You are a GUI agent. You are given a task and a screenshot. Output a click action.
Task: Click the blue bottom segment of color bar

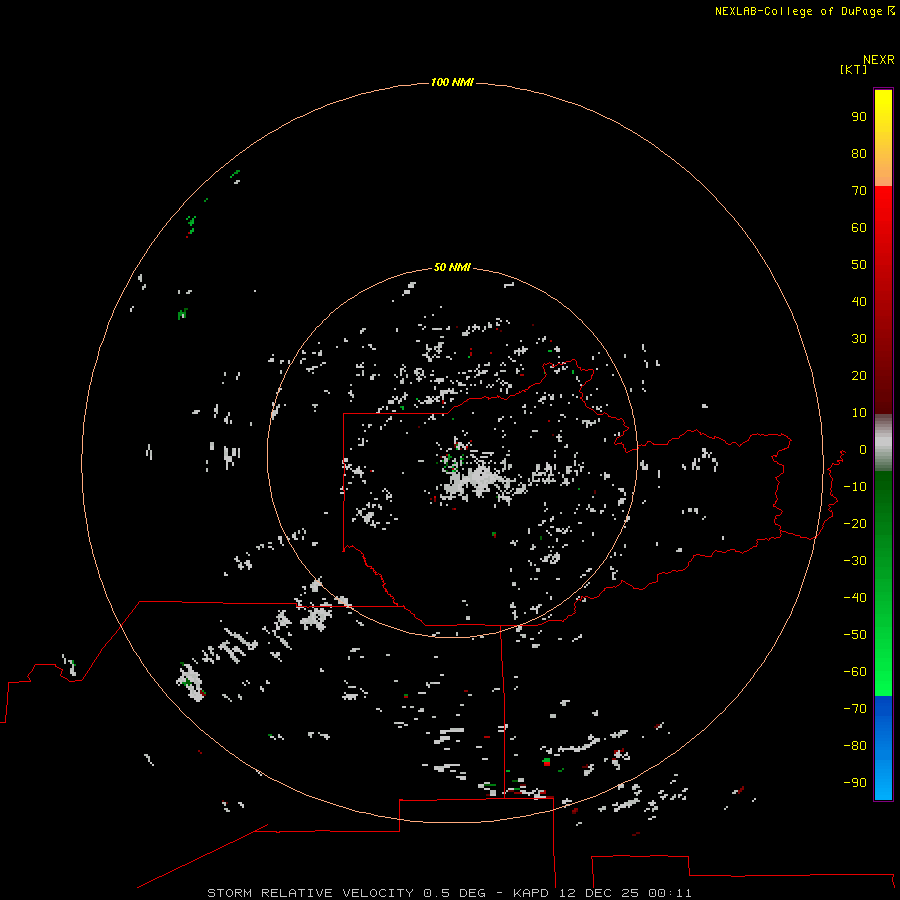[883, 748]
